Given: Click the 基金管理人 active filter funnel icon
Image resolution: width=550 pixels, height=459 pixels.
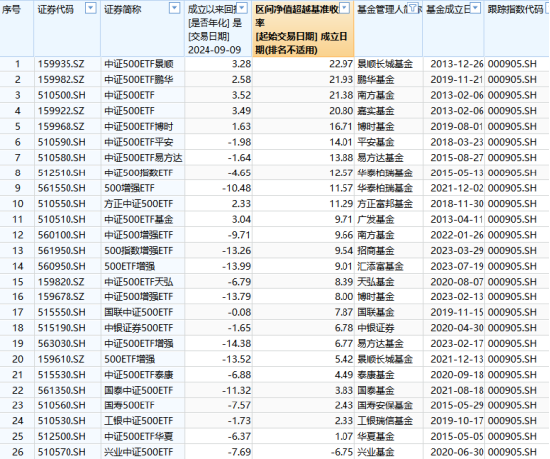Looking at the screenshot, I should (413, 8).
